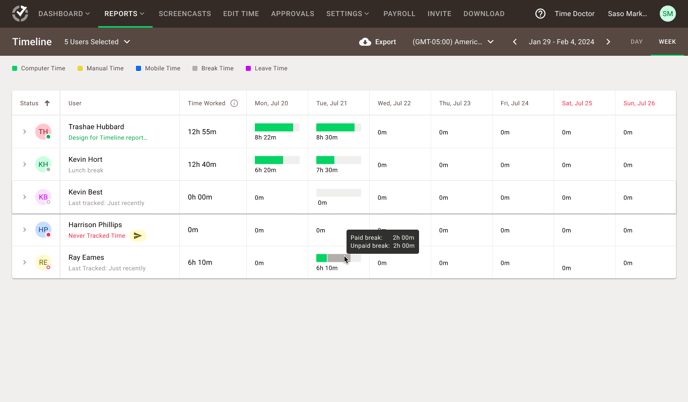Switch to Week view
The height and width of the screenshot is (402, 688).
click(667, 42)
